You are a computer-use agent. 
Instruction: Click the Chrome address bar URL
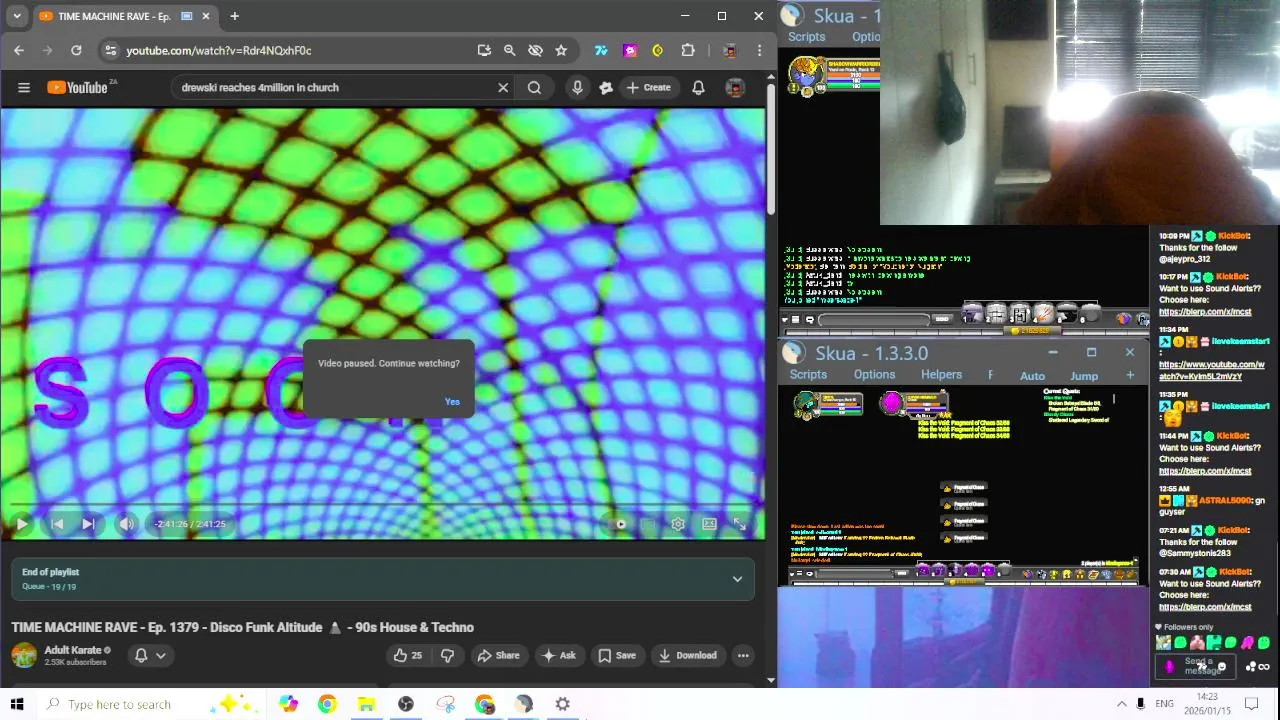(219, 50)
